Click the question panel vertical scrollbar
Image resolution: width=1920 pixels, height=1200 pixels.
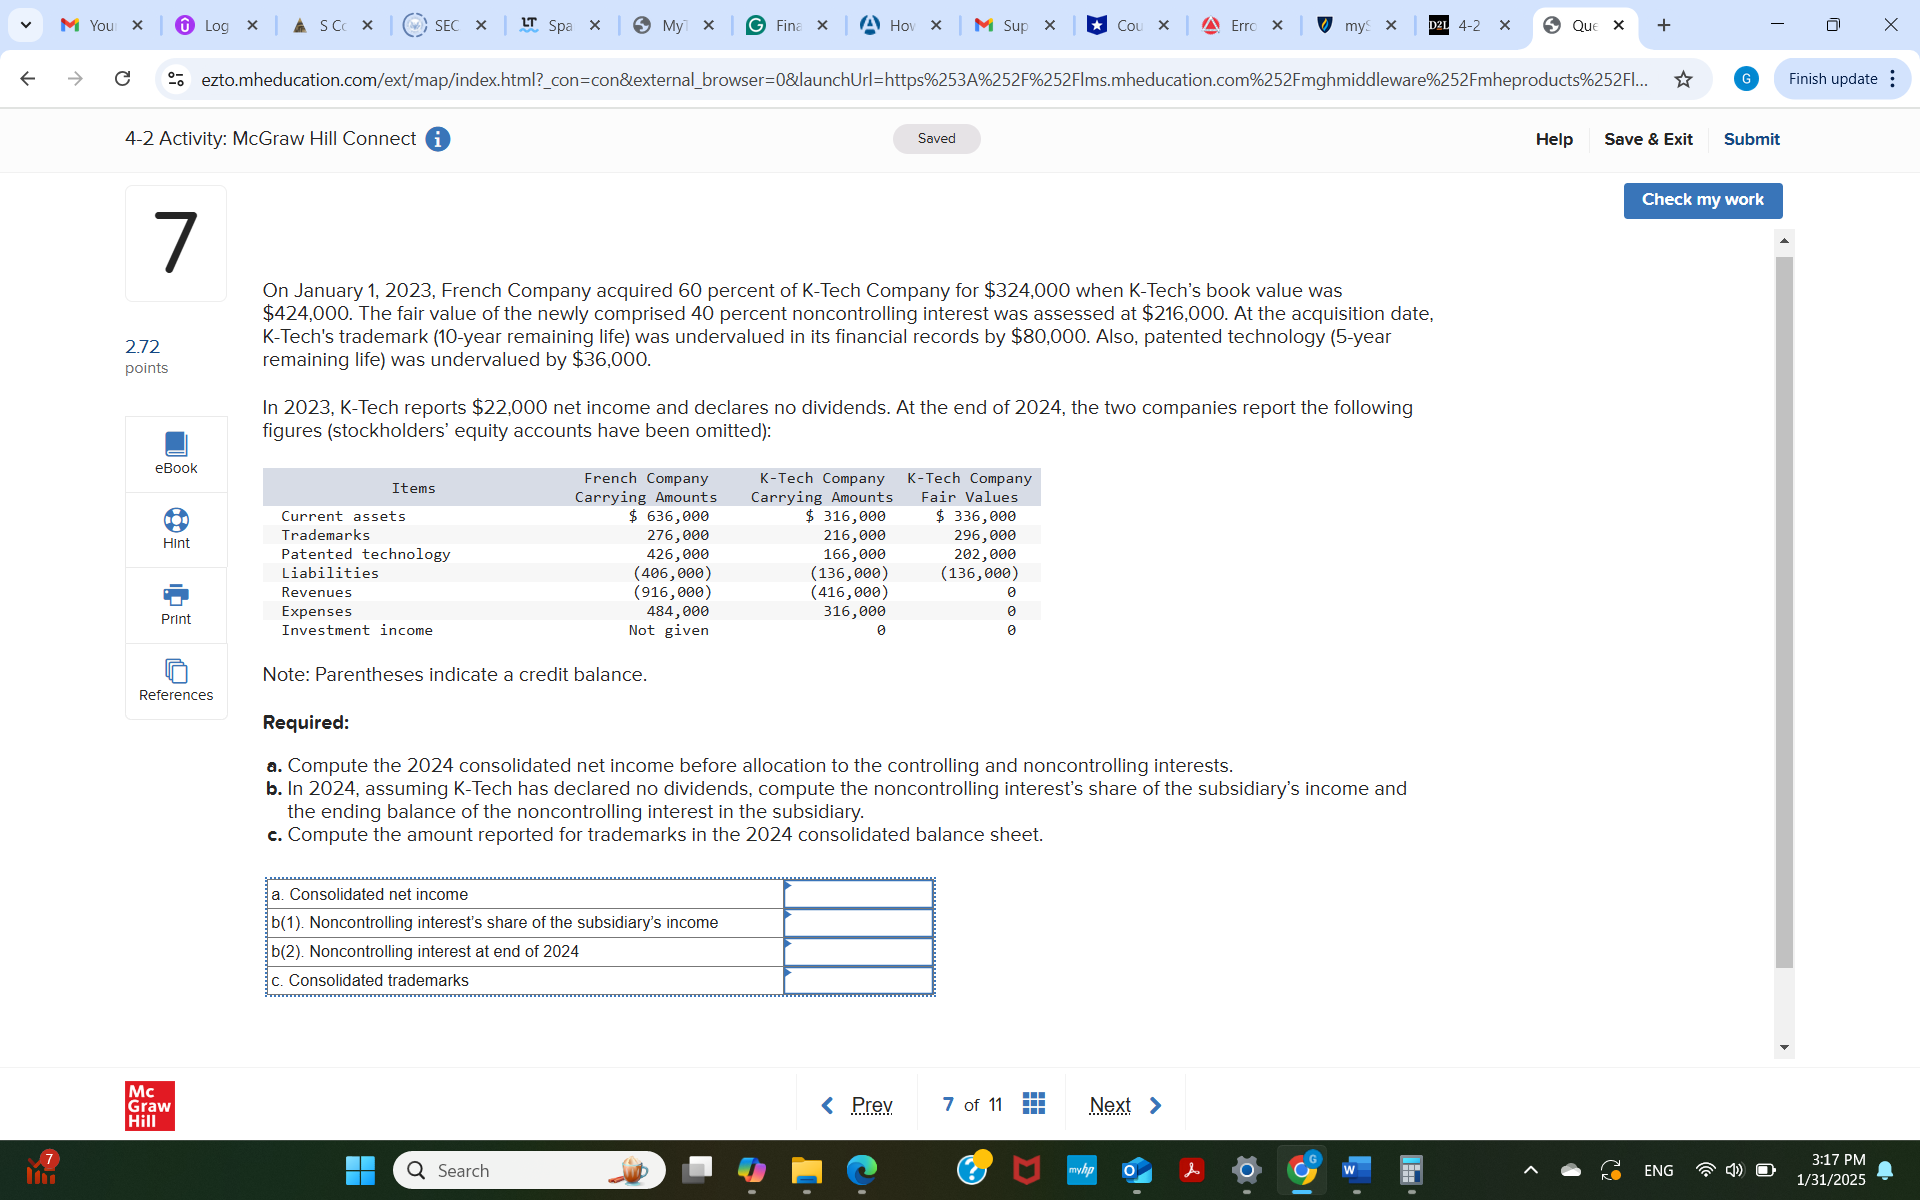1784,611
